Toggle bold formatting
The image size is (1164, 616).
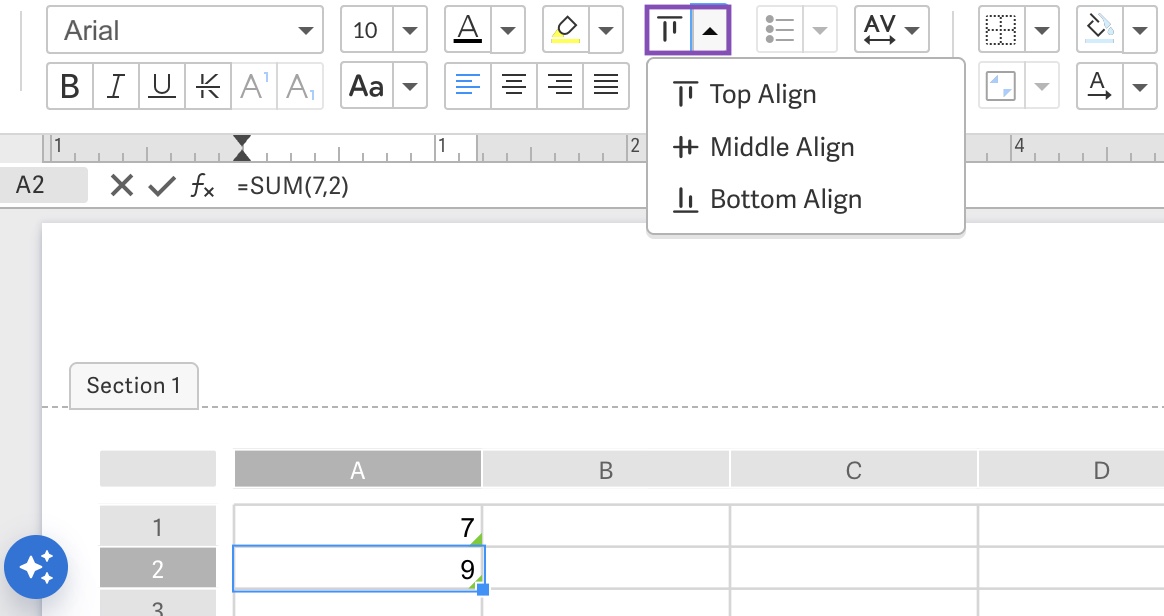tap(70, 86)
